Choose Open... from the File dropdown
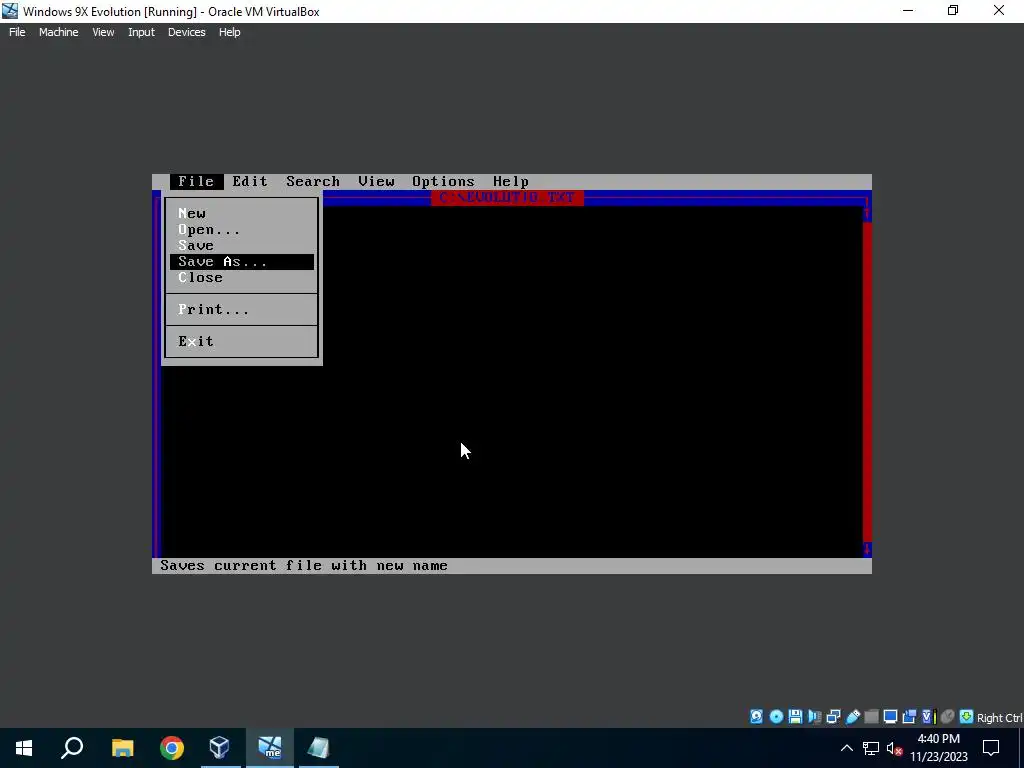Viewport: 1024px width, 768px height. click(x=242, y=229)
